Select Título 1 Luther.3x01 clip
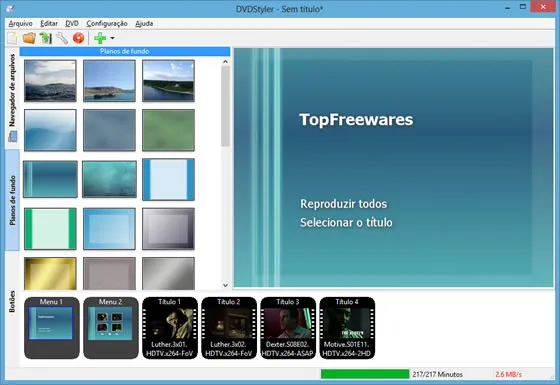 point(170,328)
